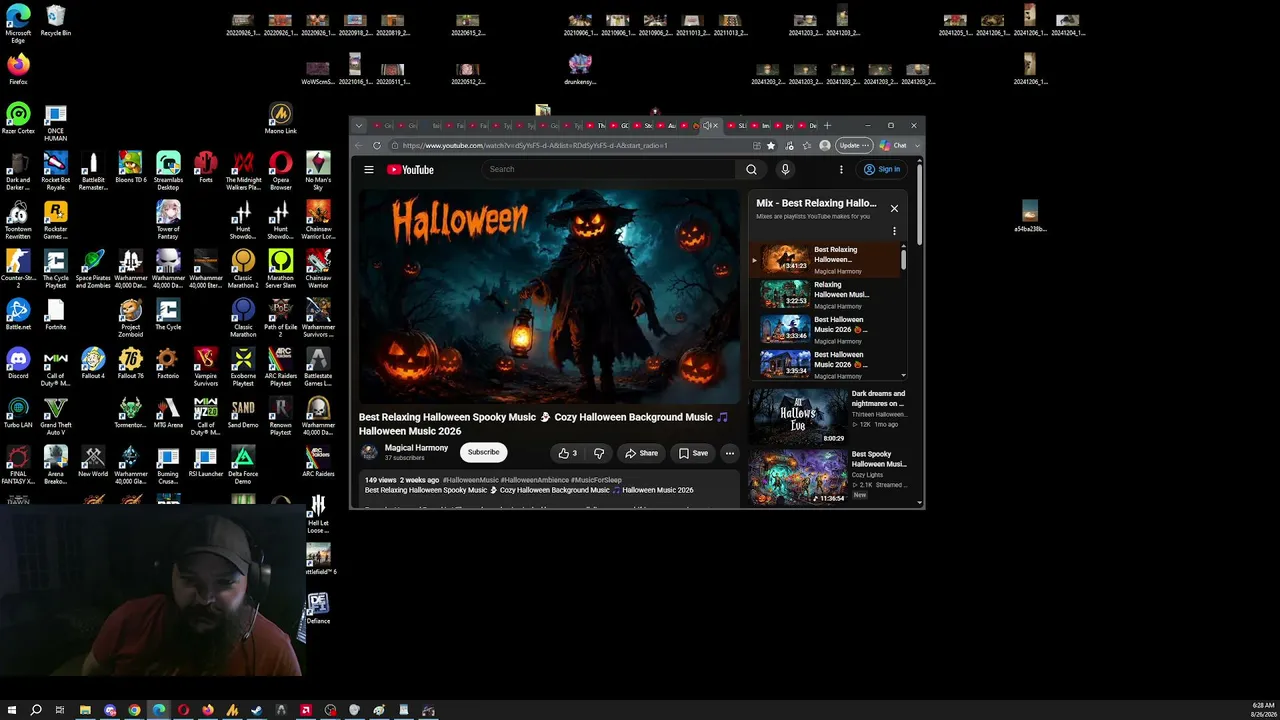Viewport: 1280px width, 720px height.
Task: Click the browser address bar URL
Action: (x=535, y=146)
